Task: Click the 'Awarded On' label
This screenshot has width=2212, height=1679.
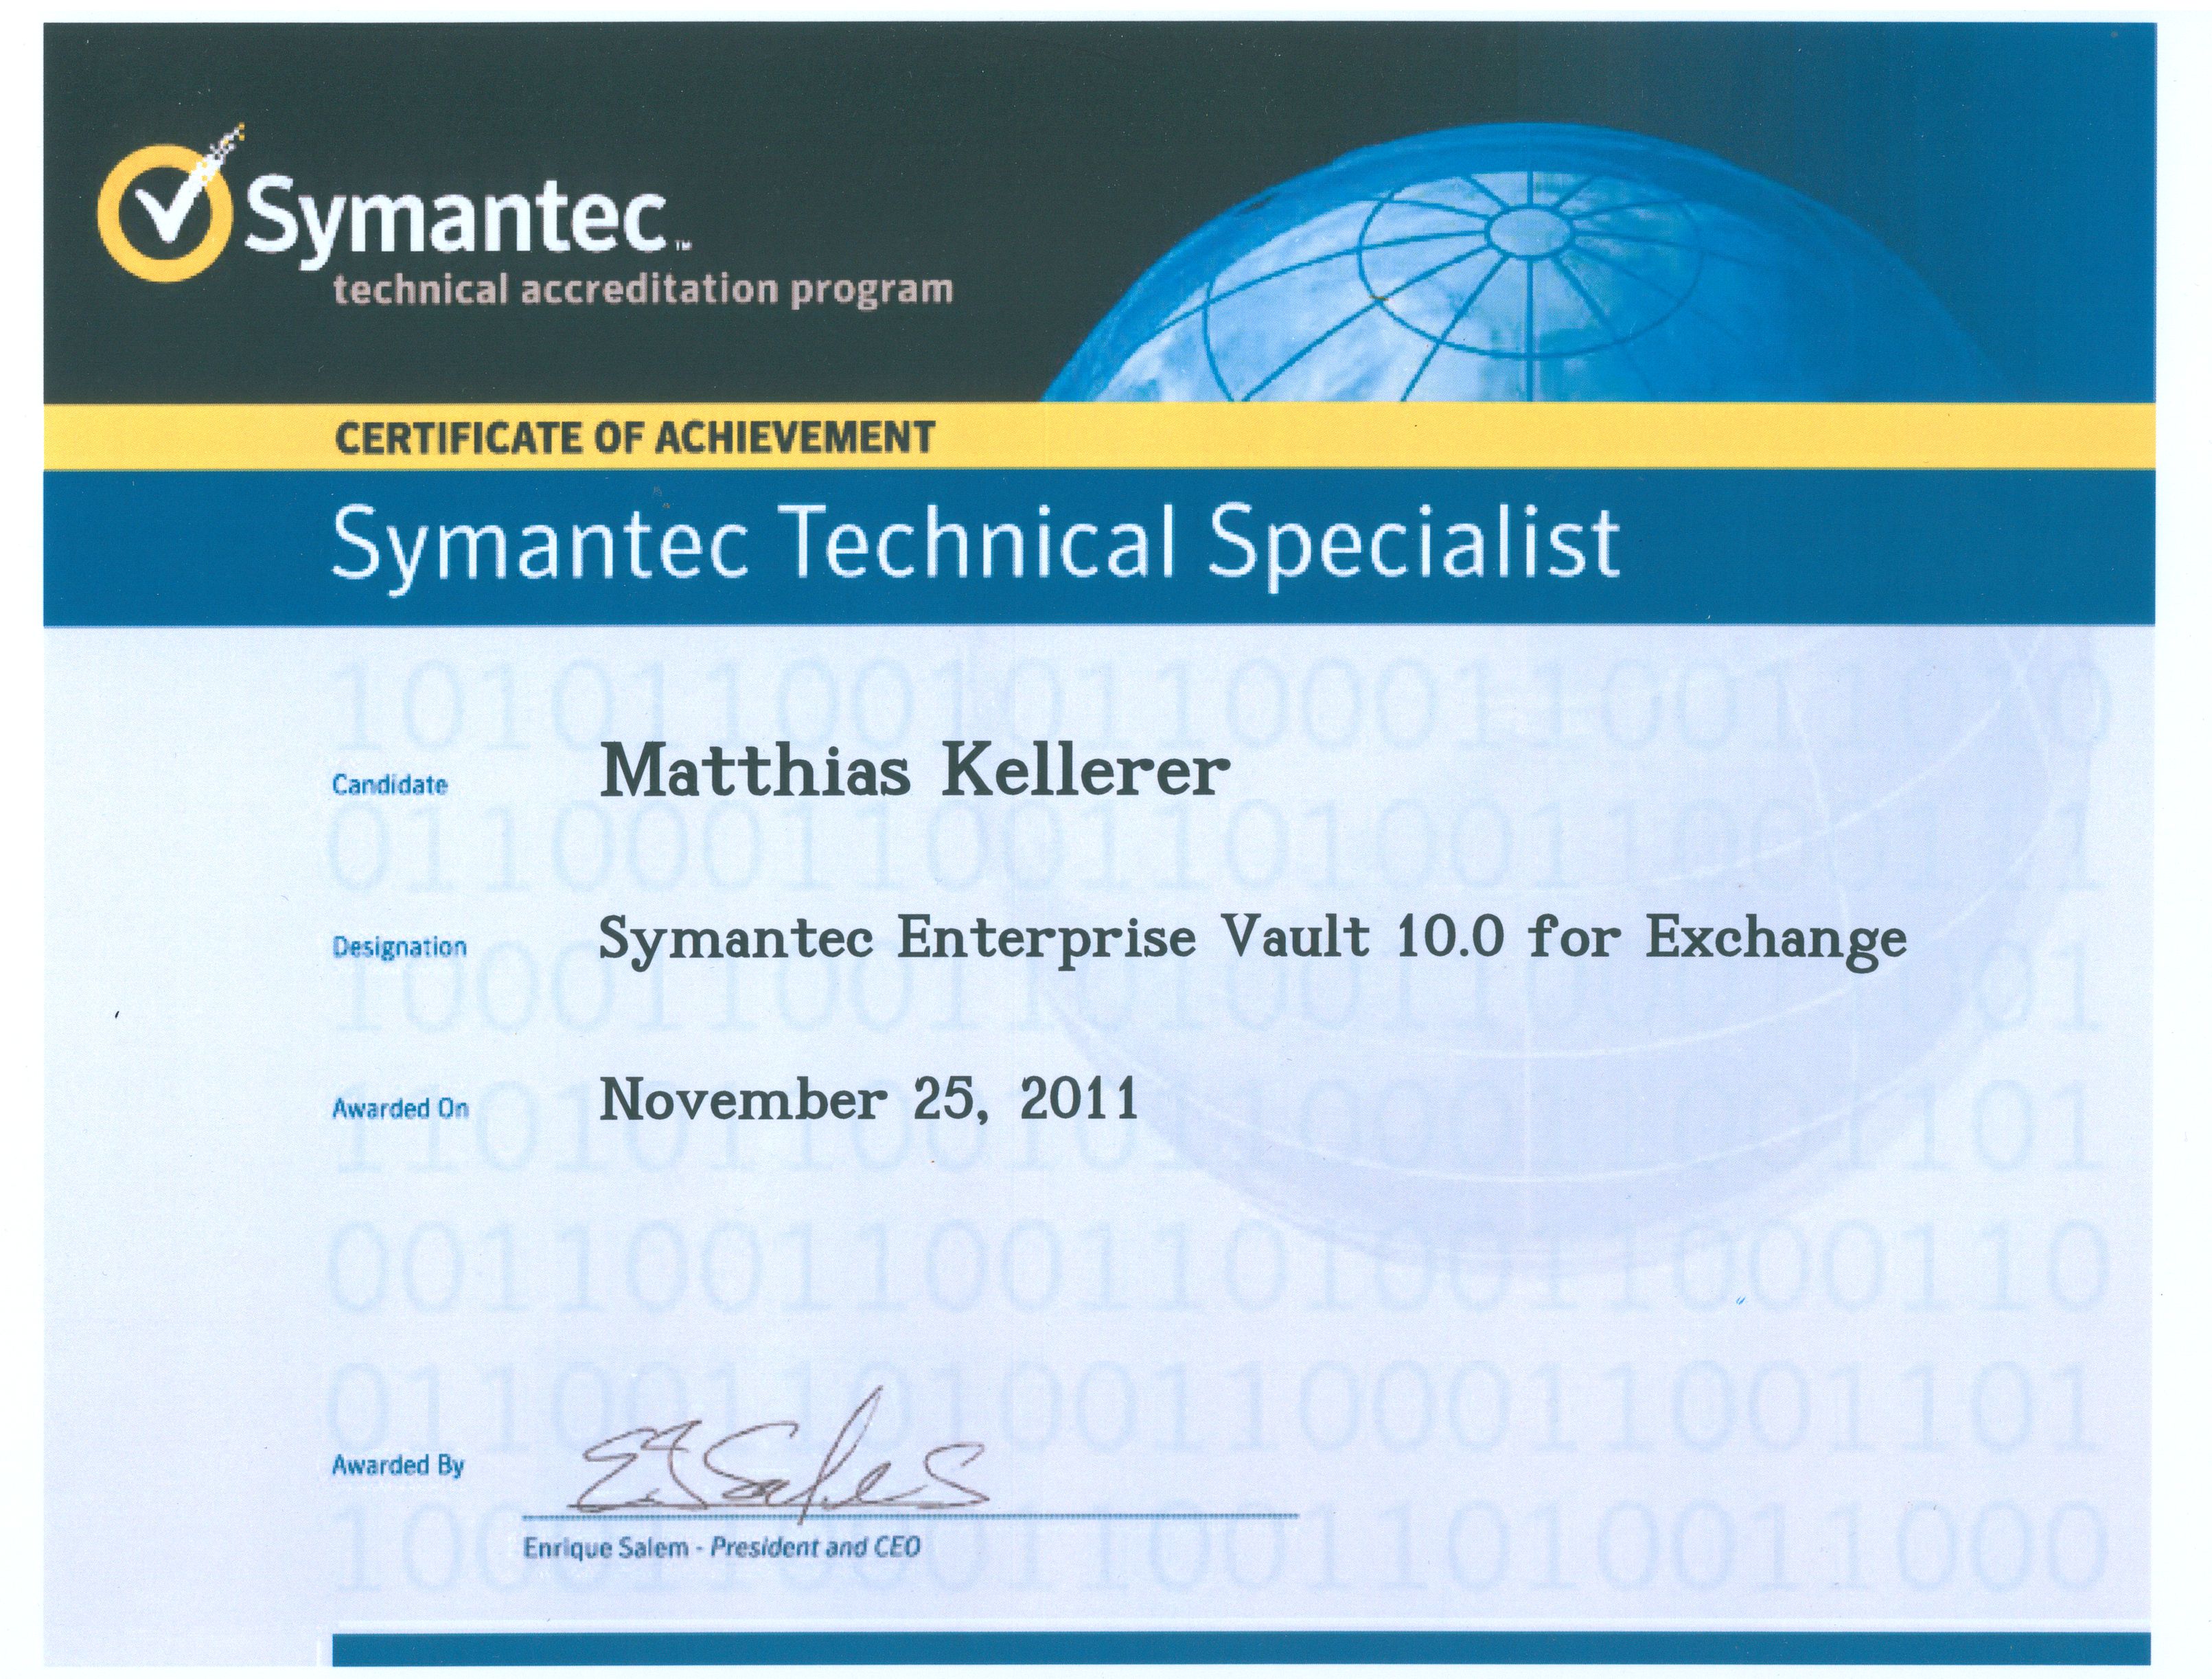Action: pyautogui.click(x=400, y=1108)
